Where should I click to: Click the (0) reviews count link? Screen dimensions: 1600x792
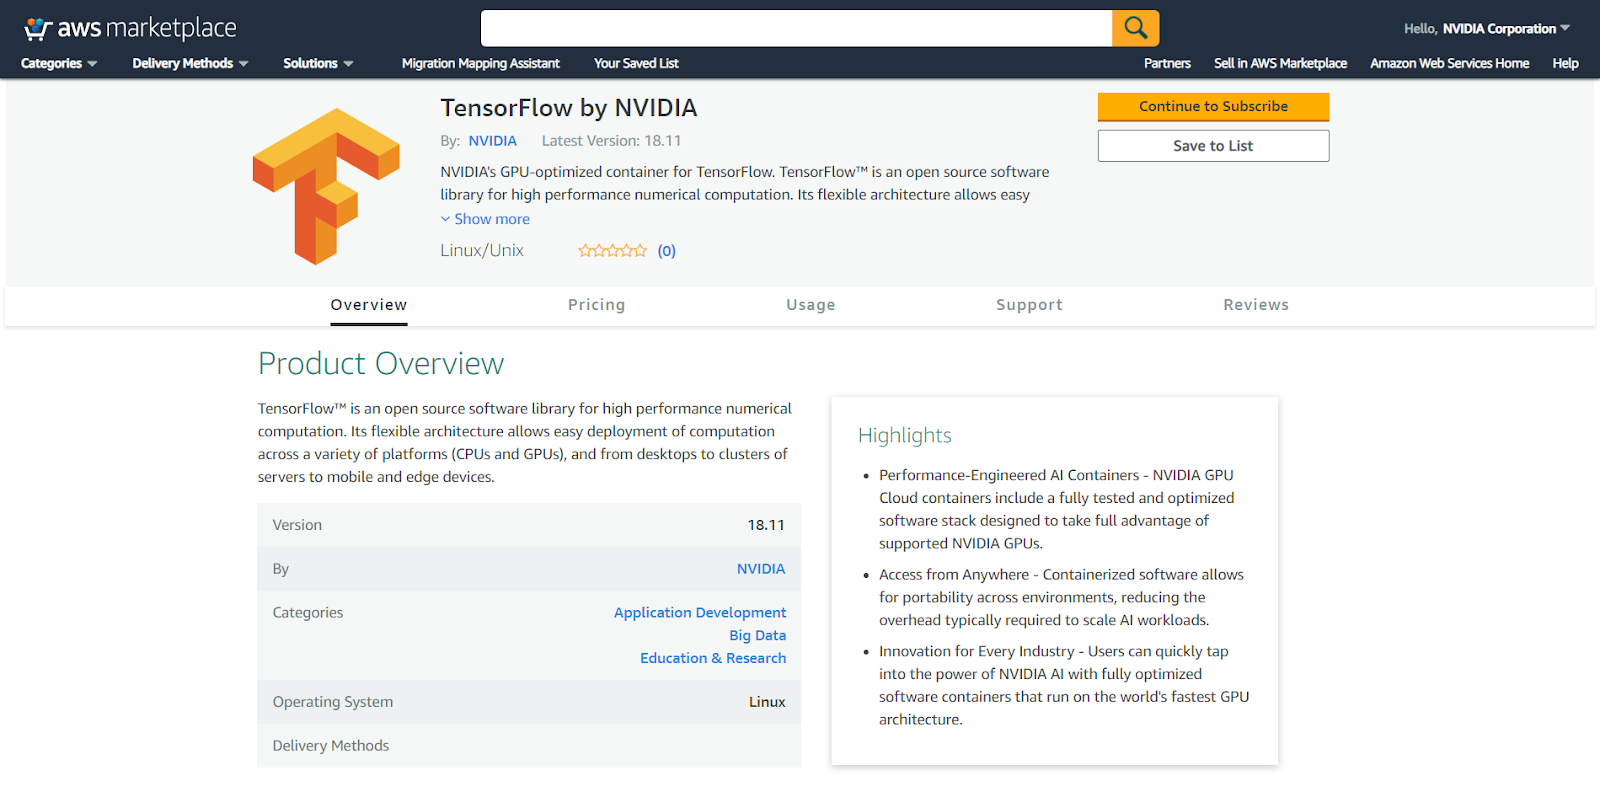pyautogui.click(x=667, y=251)
